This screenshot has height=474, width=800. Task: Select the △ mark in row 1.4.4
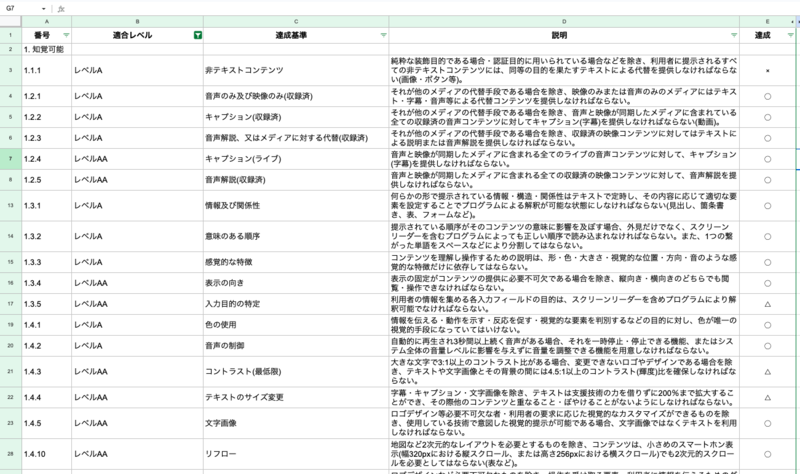point(767,397)
